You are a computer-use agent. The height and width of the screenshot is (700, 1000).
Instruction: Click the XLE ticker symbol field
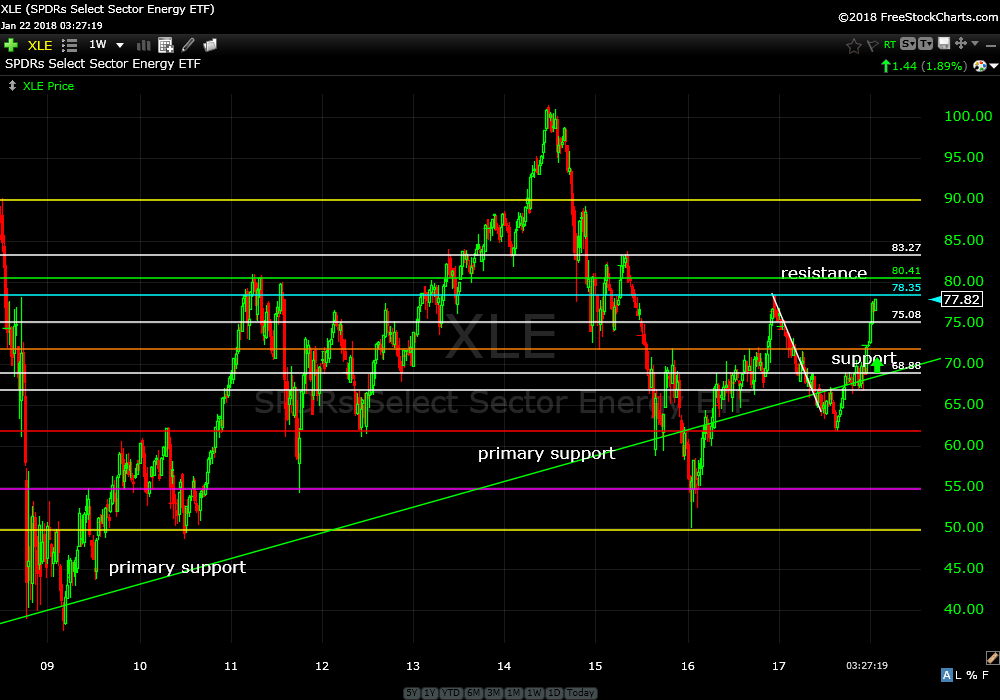(40, 45)
